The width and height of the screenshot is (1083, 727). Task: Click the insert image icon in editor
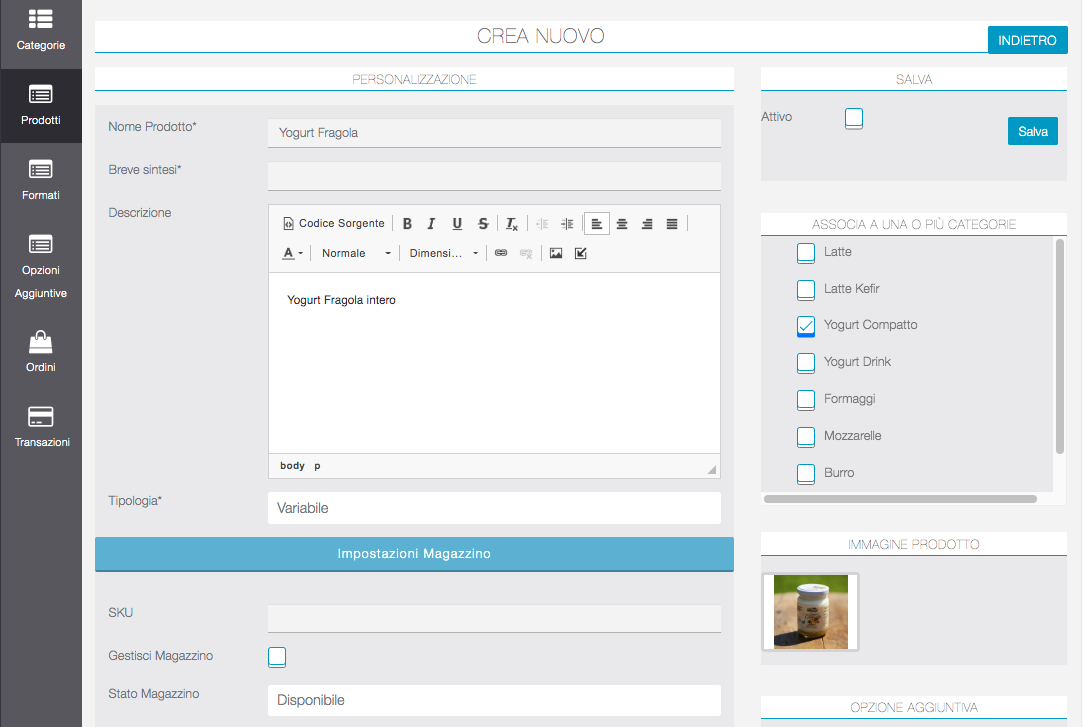[x=556, y=254]
